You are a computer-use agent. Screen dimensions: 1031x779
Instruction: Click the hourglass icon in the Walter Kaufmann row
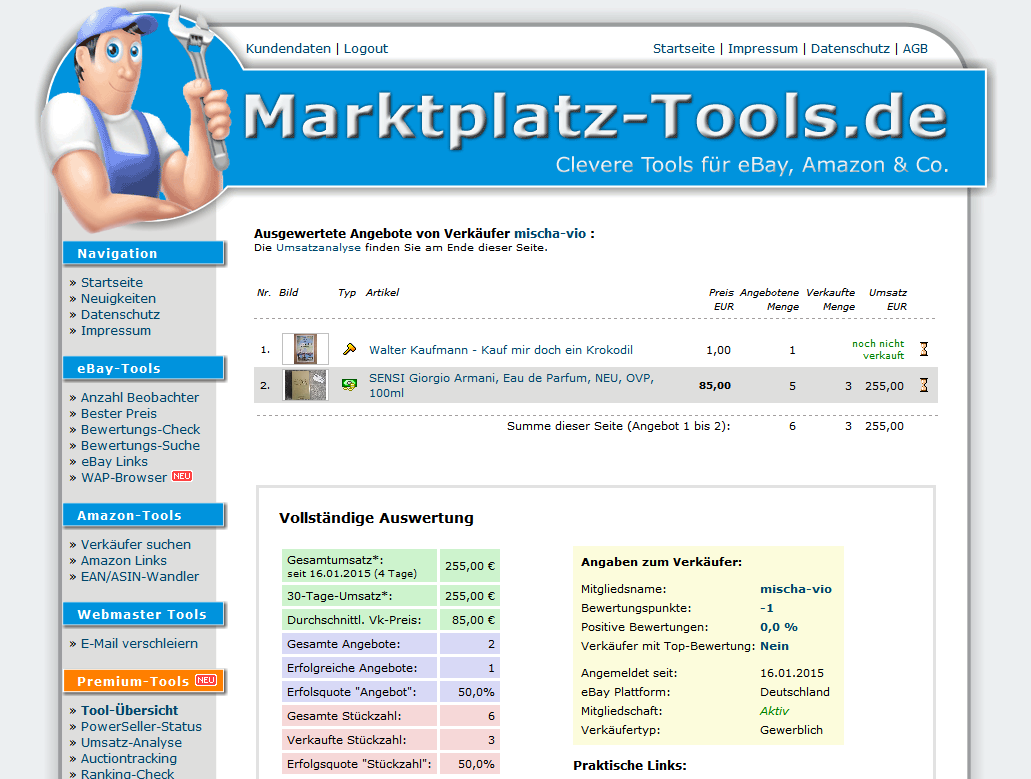[x=924, y=350]
